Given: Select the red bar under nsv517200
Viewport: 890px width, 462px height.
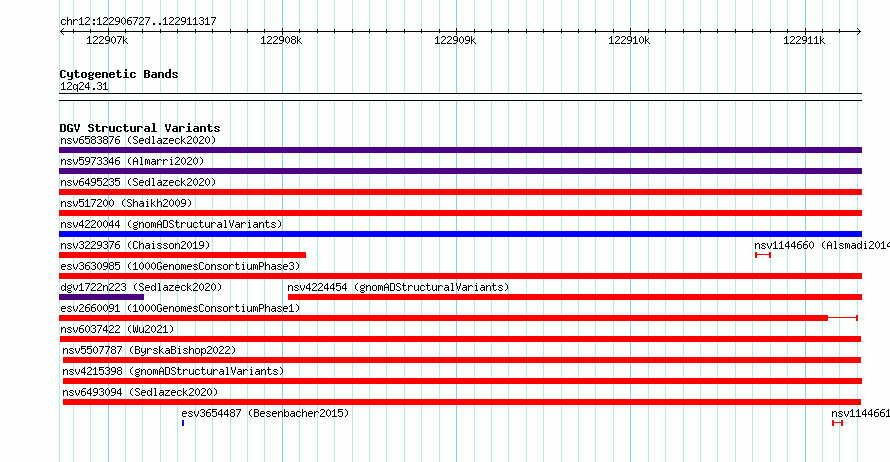Looking at the screenshot, I should 460,213.
